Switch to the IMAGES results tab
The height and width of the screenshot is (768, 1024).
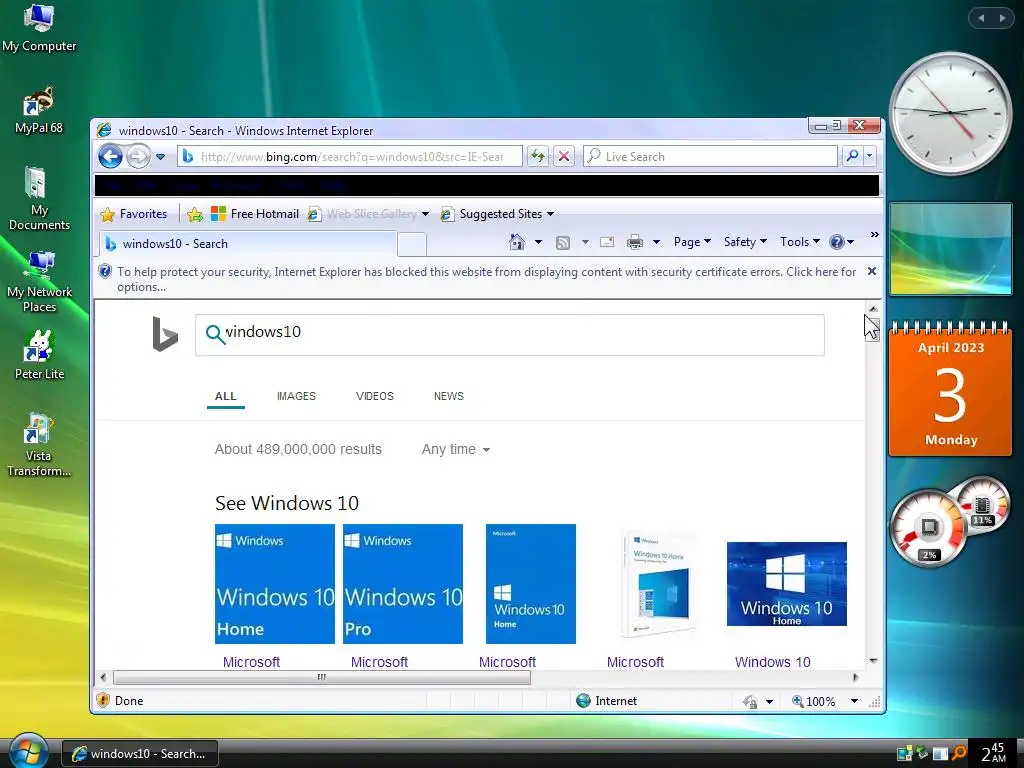point(296,396)
